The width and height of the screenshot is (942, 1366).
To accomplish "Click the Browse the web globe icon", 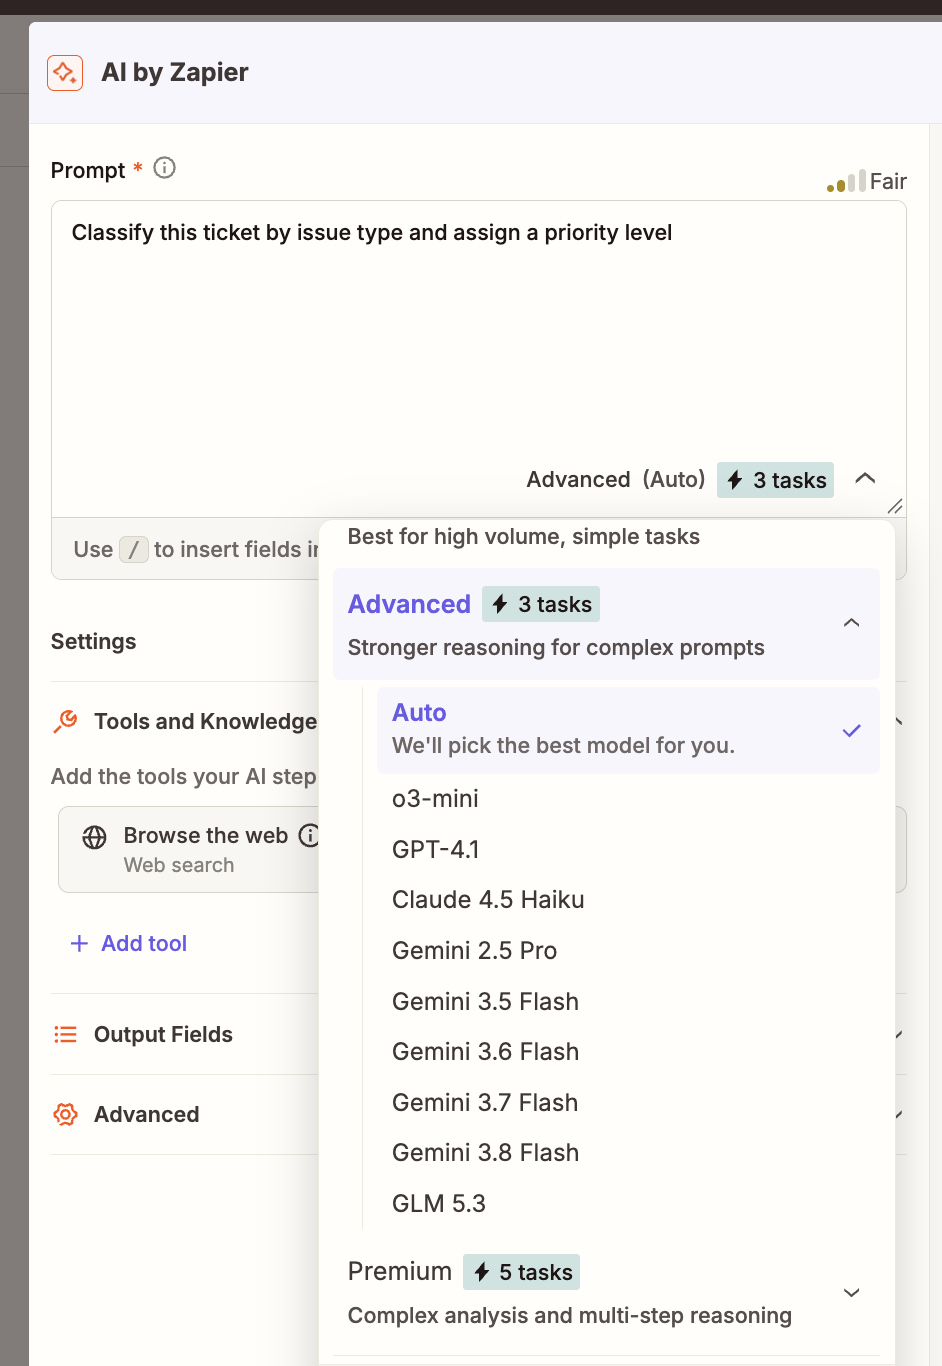I will tap(94, 837).
